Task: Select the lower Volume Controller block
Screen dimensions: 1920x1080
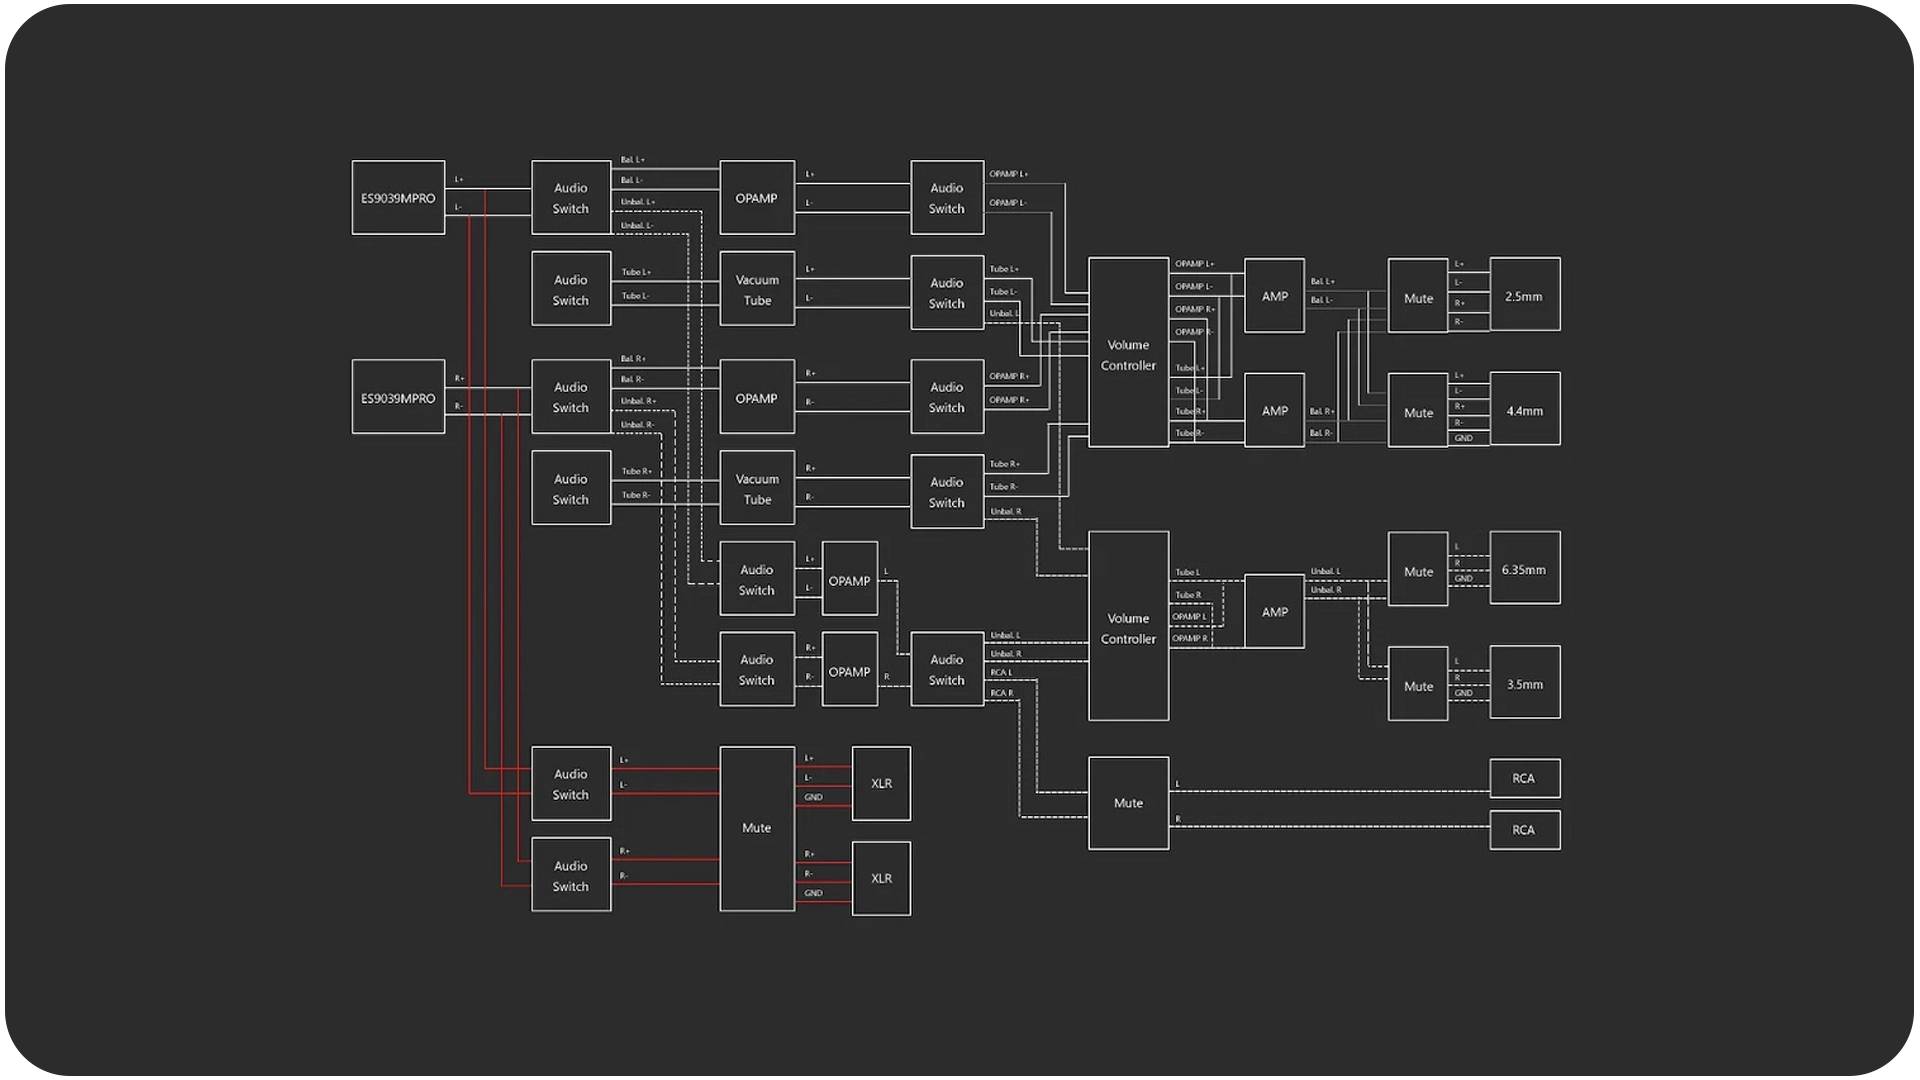Action: click(1128, 627)
